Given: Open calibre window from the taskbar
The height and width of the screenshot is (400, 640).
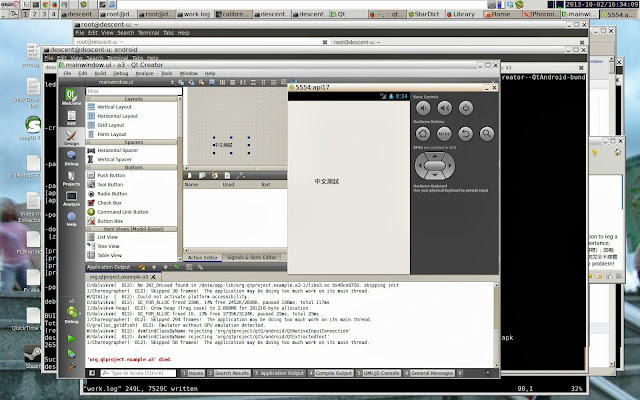Looking at the screenshot, I should pos(232,14).
